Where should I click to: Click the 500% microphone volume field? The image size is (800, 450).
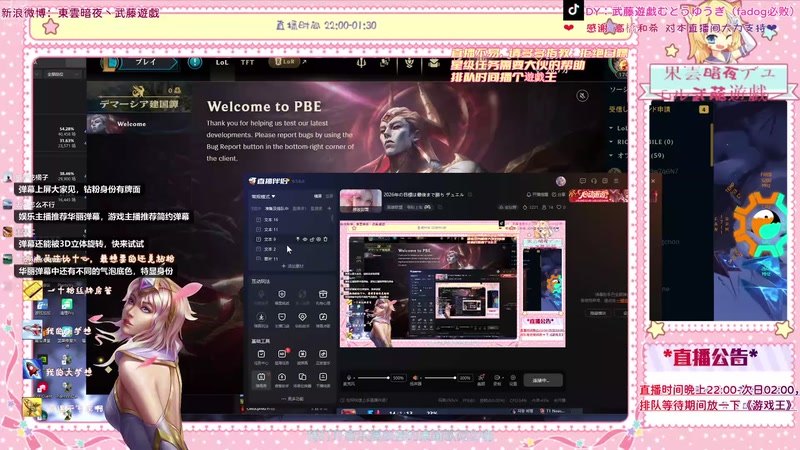[x=398, y=378]
